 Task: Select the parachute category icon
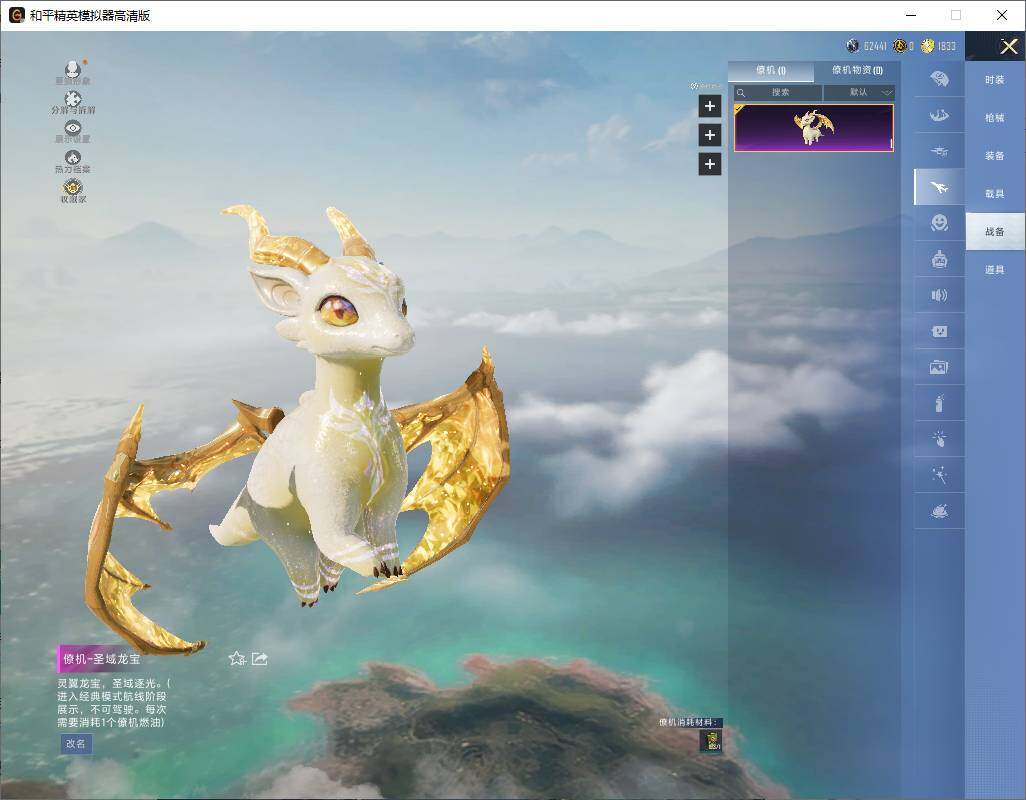940,79
